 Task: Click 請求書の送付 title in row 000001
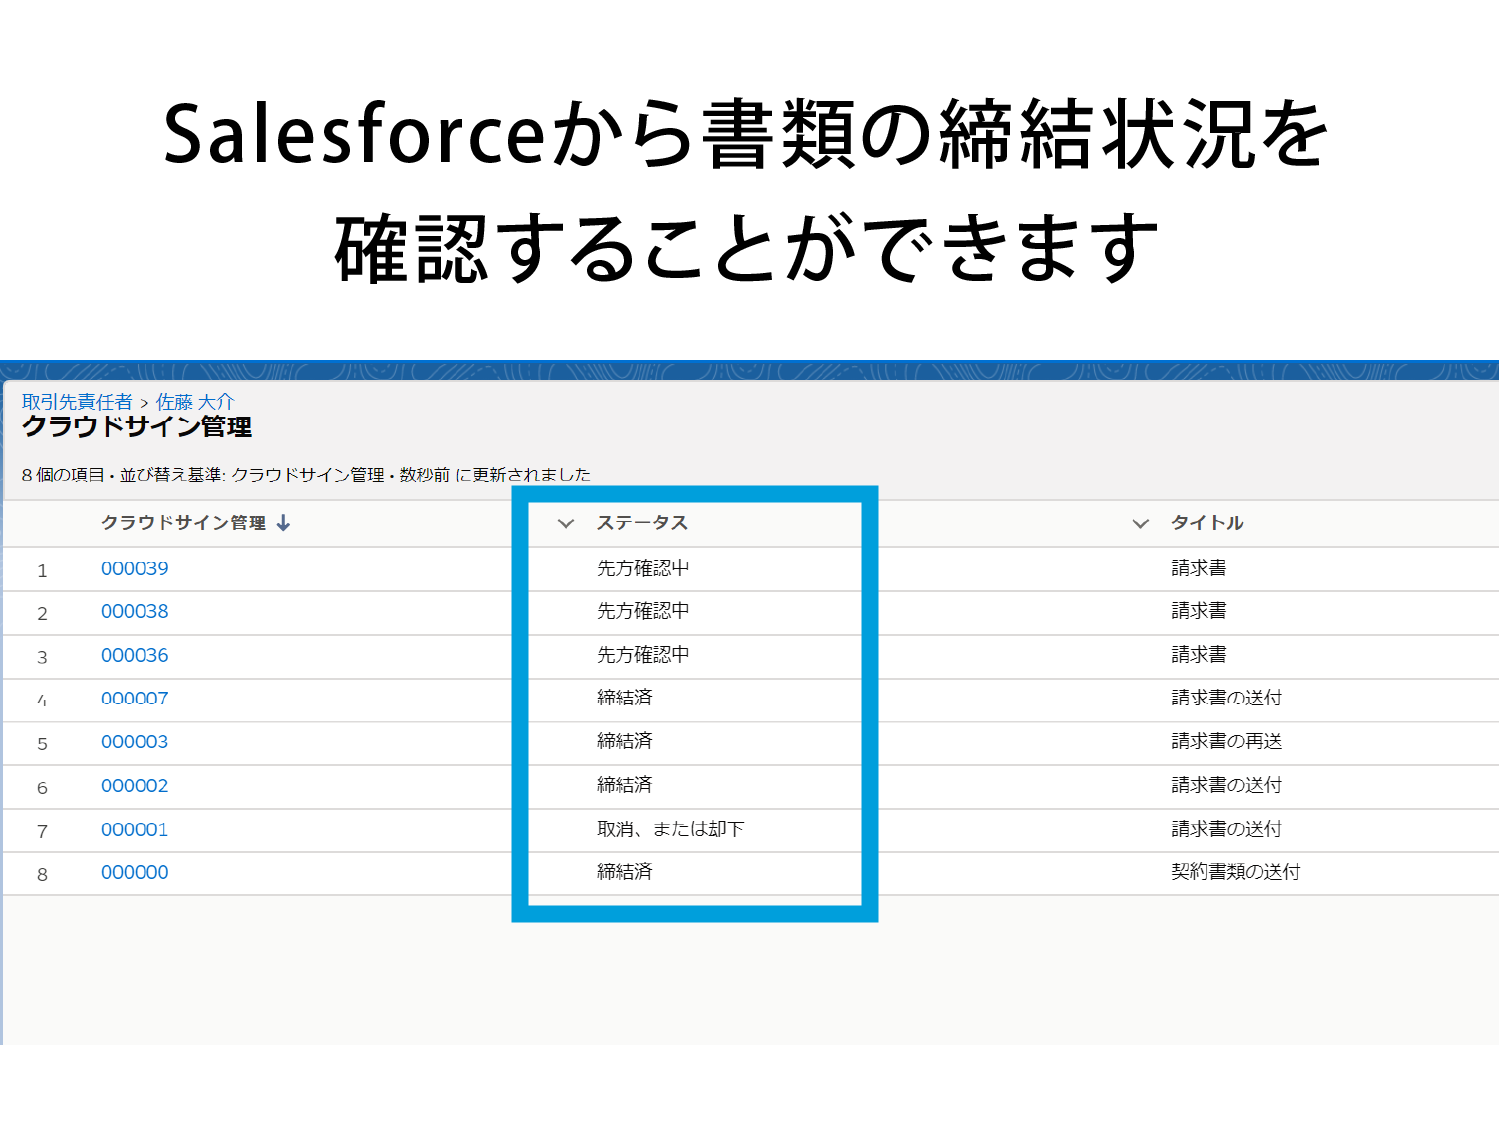1227,829
